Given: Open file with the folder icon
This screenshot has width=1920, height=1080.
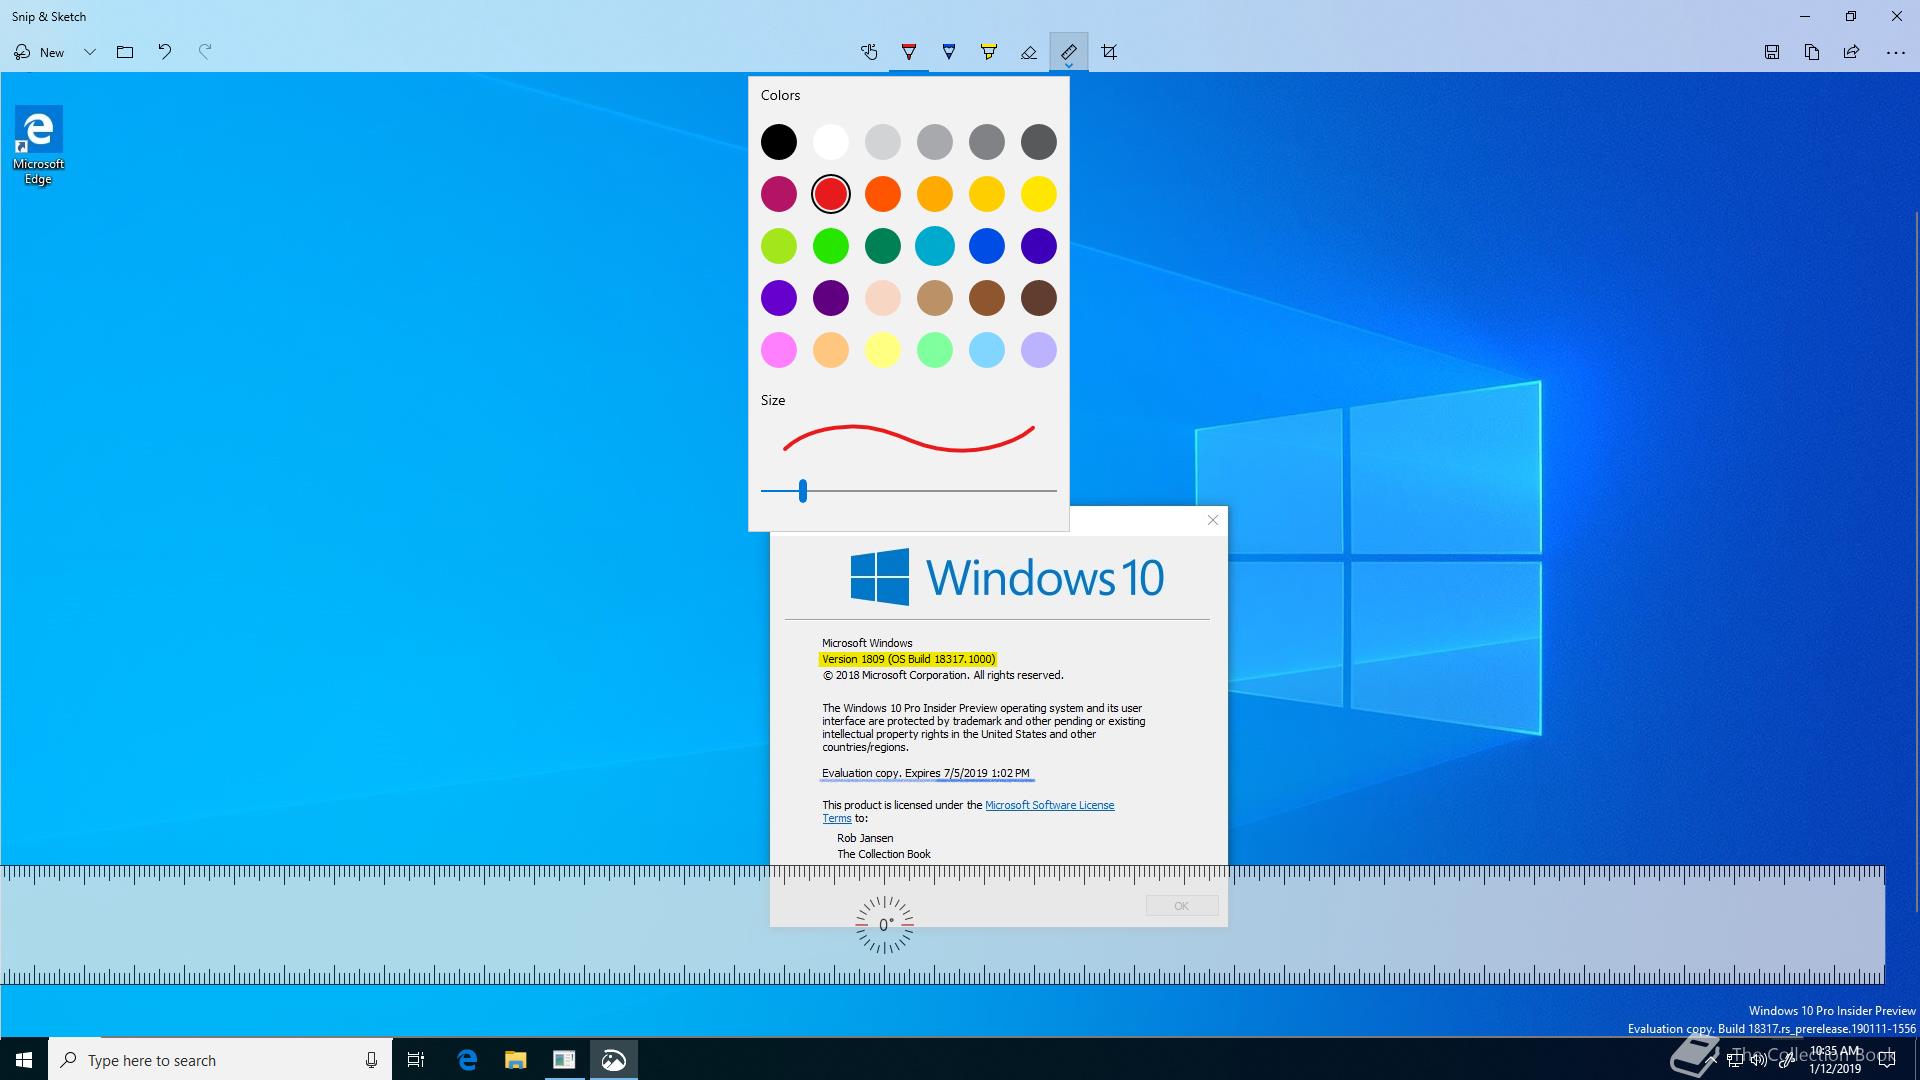Looking at the screenshot, I should [125, 52].
